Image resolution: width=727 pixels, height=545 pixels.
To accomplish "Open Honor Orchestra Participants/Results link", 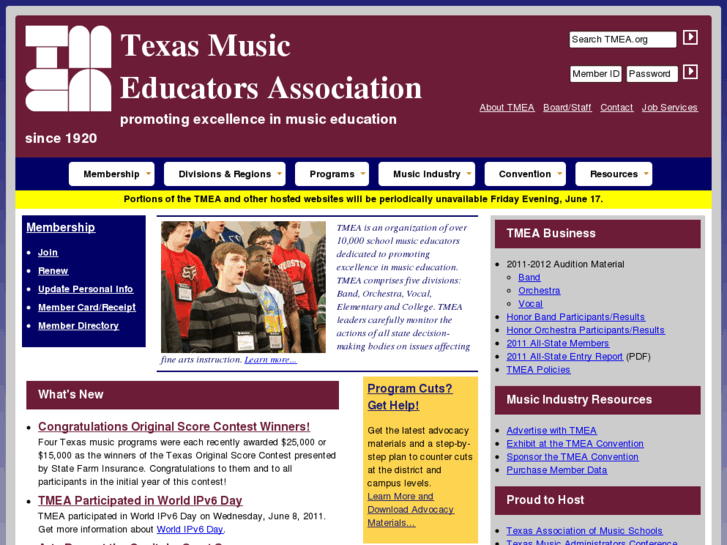I will [585, 330].
